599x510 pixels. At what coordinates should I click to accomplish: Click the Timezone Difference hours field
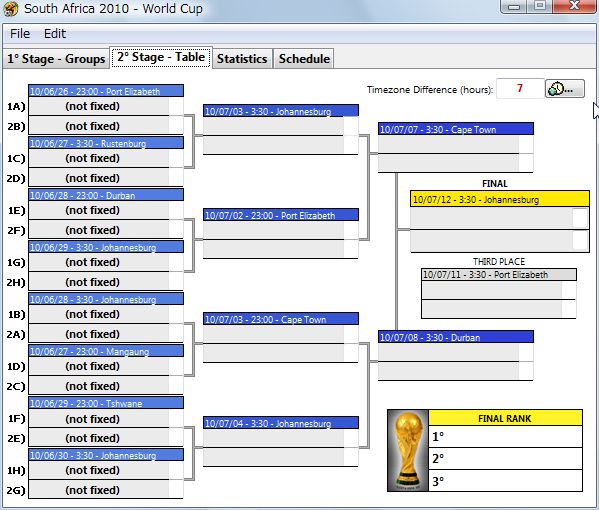tap(520, 89)
